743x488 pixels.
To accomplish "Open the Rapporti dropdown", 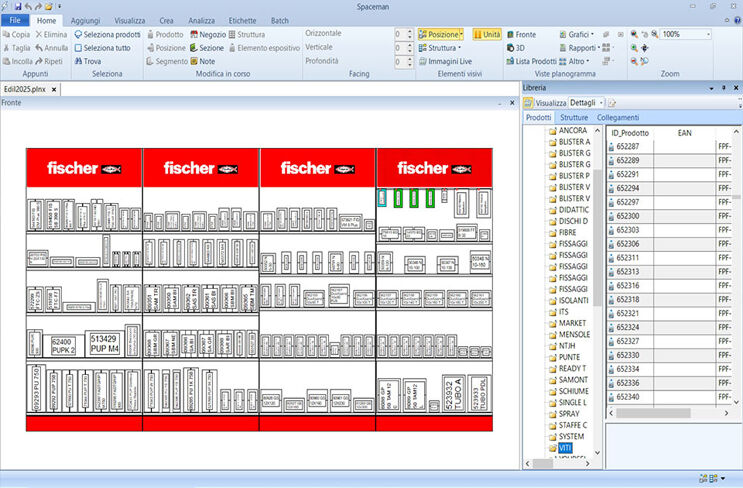I will 598,48.
